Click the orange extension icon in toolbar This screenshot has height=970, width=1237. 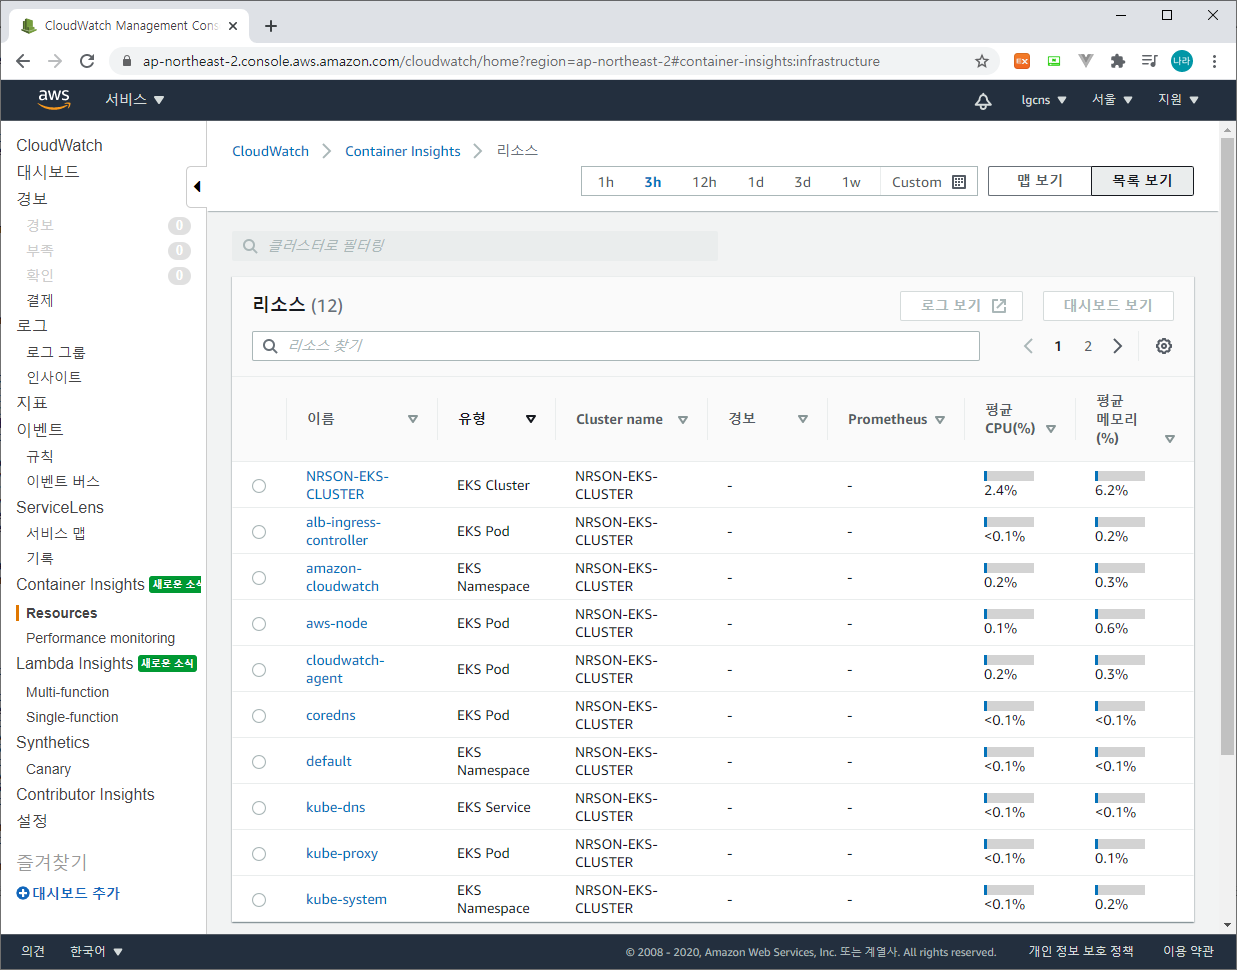pyautogui.click(x=1022, y=61)
